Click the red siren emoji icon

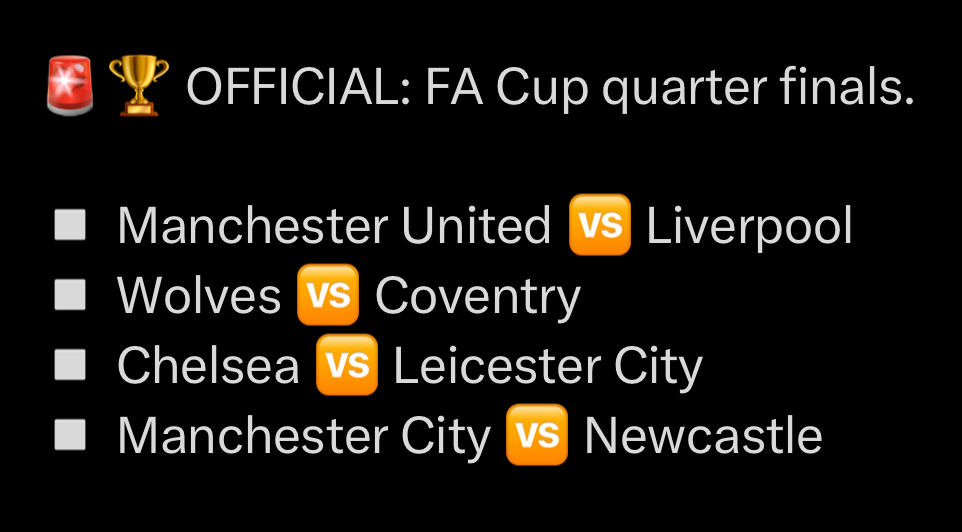click(x=70, y=87)
